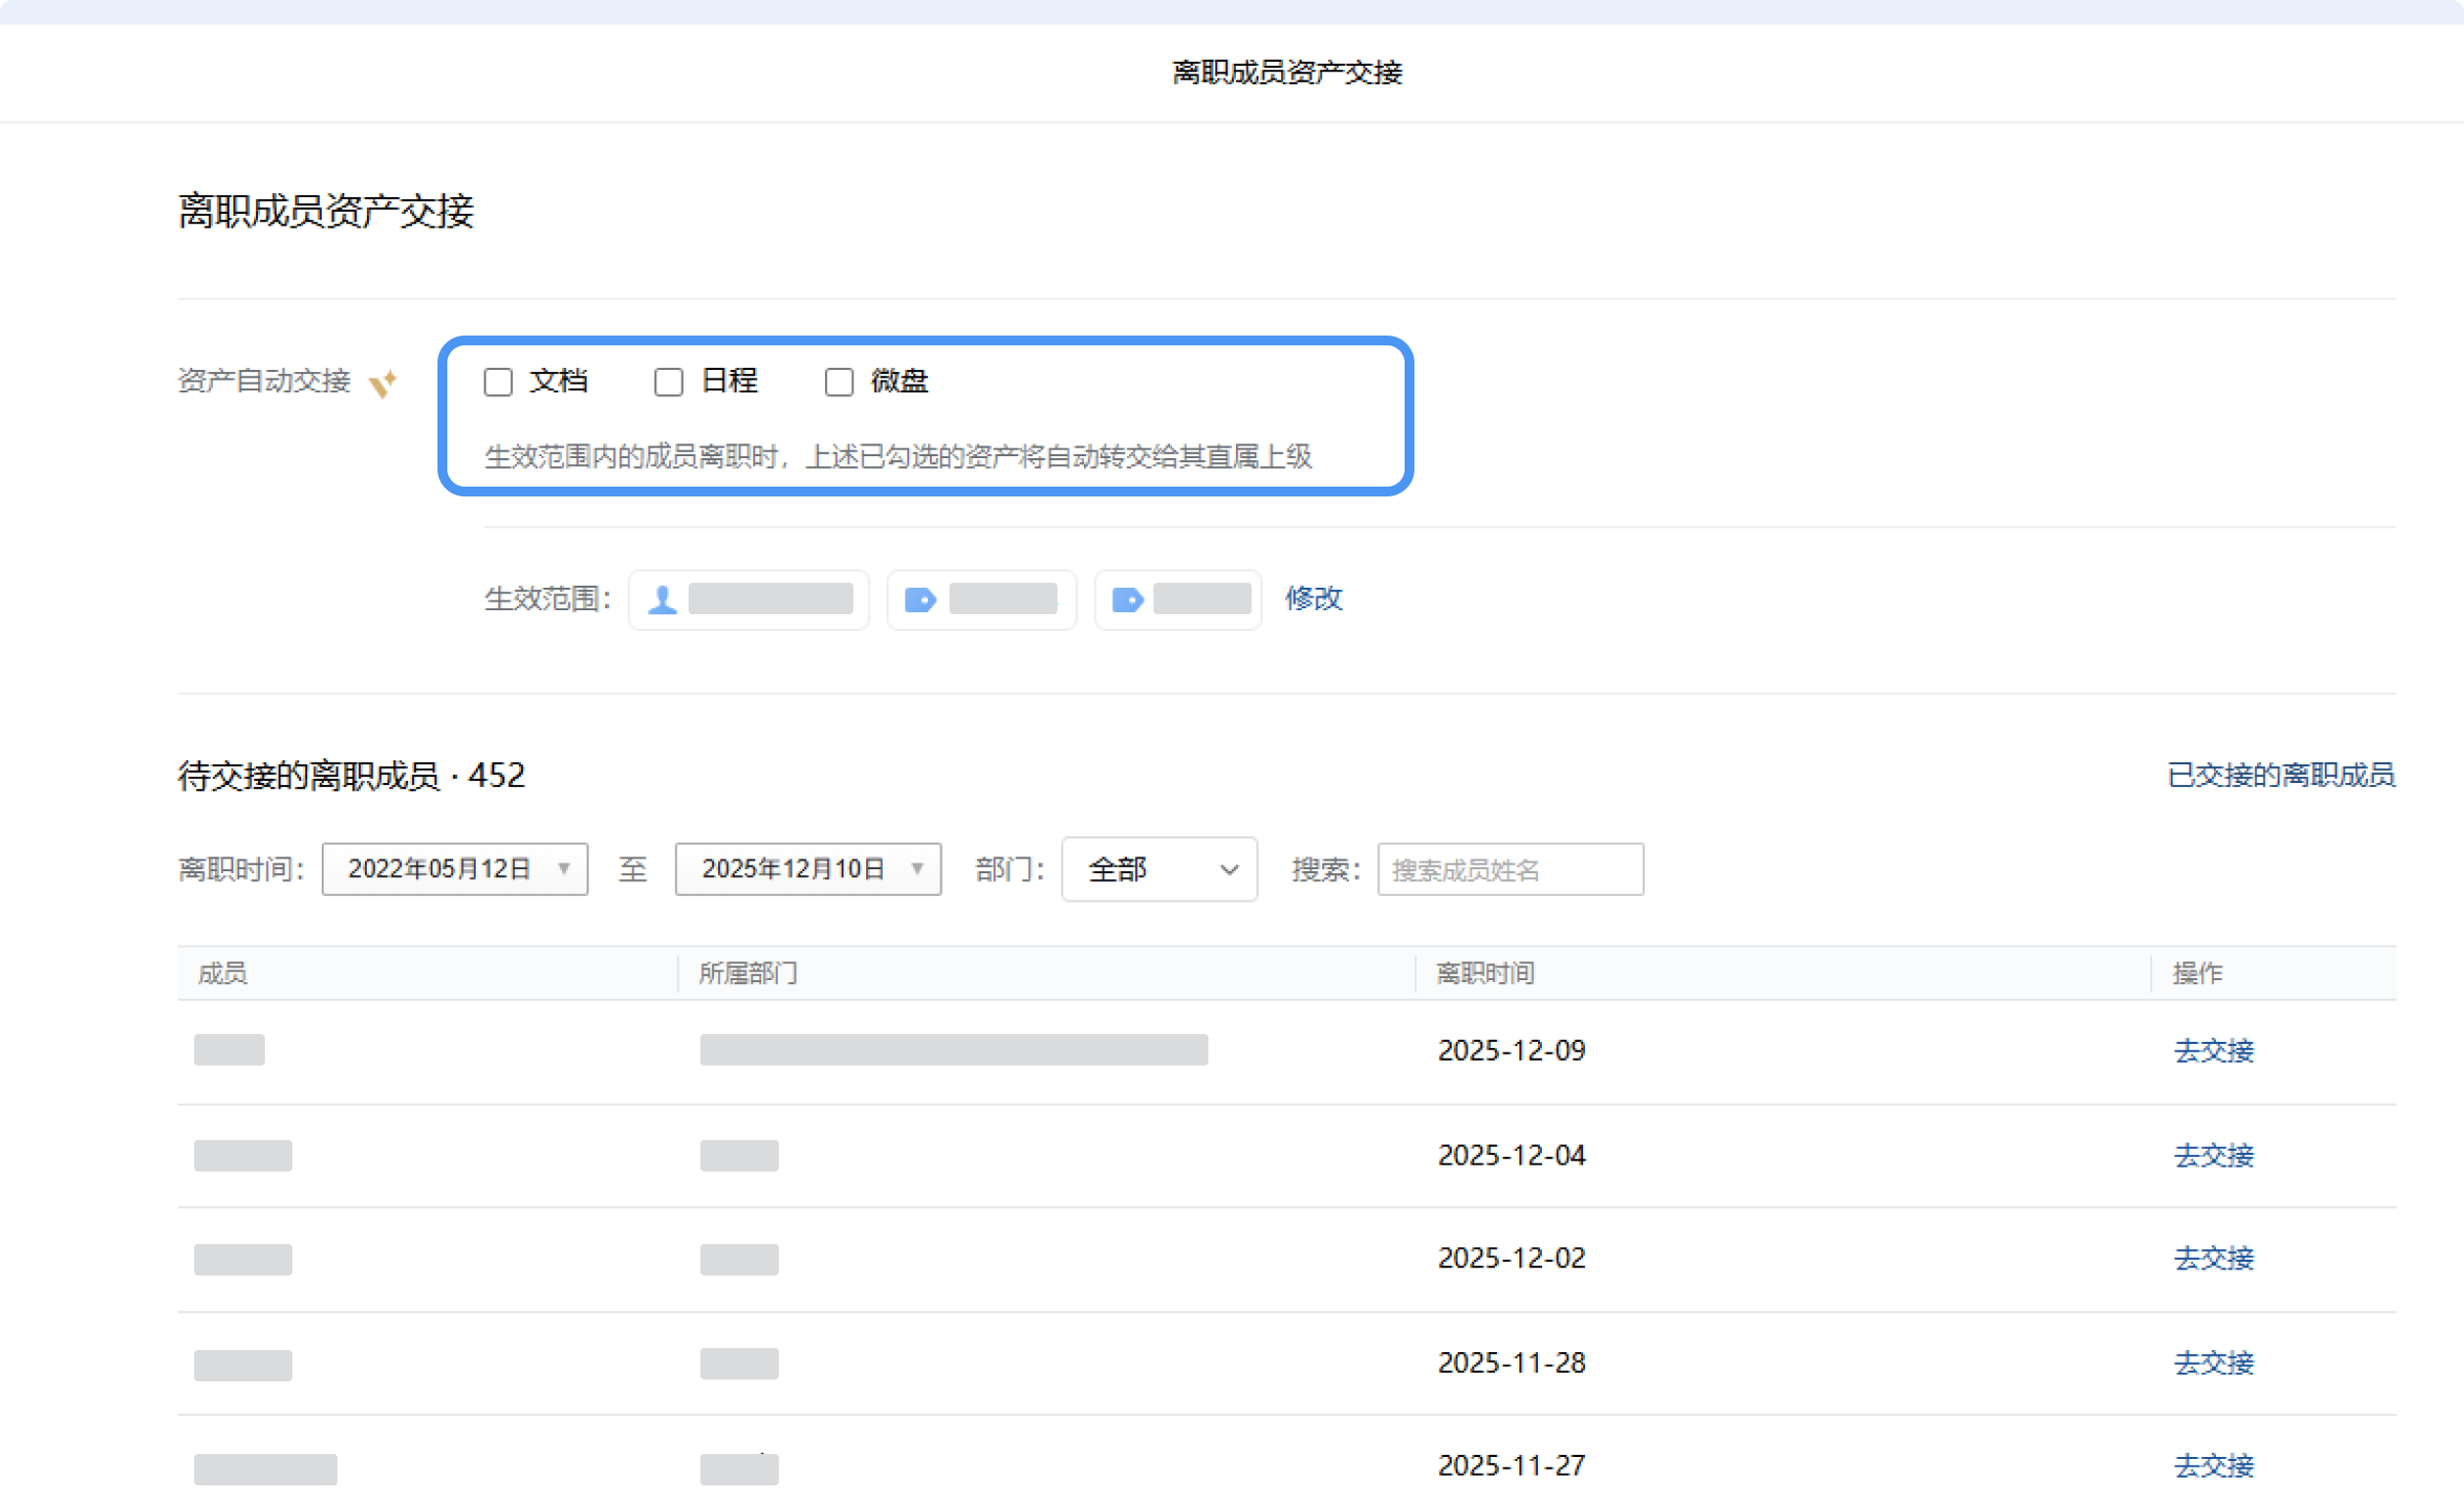Click the date cell 2025-12-04
The image size is (2464, 1507).
[x=1512, y=1156]
